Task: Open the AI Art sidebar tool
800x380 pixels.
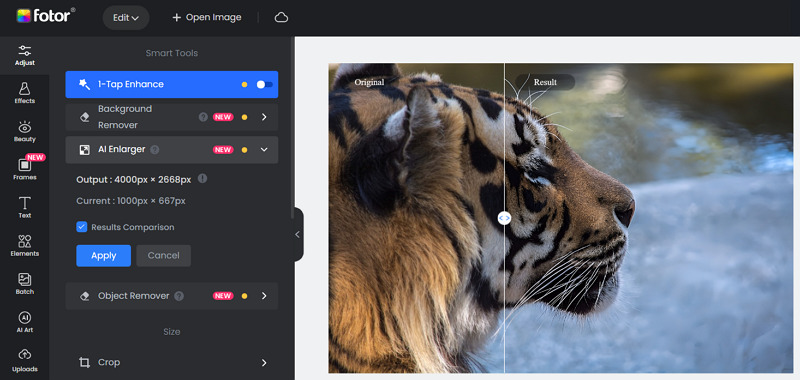Action: (24, 322)
